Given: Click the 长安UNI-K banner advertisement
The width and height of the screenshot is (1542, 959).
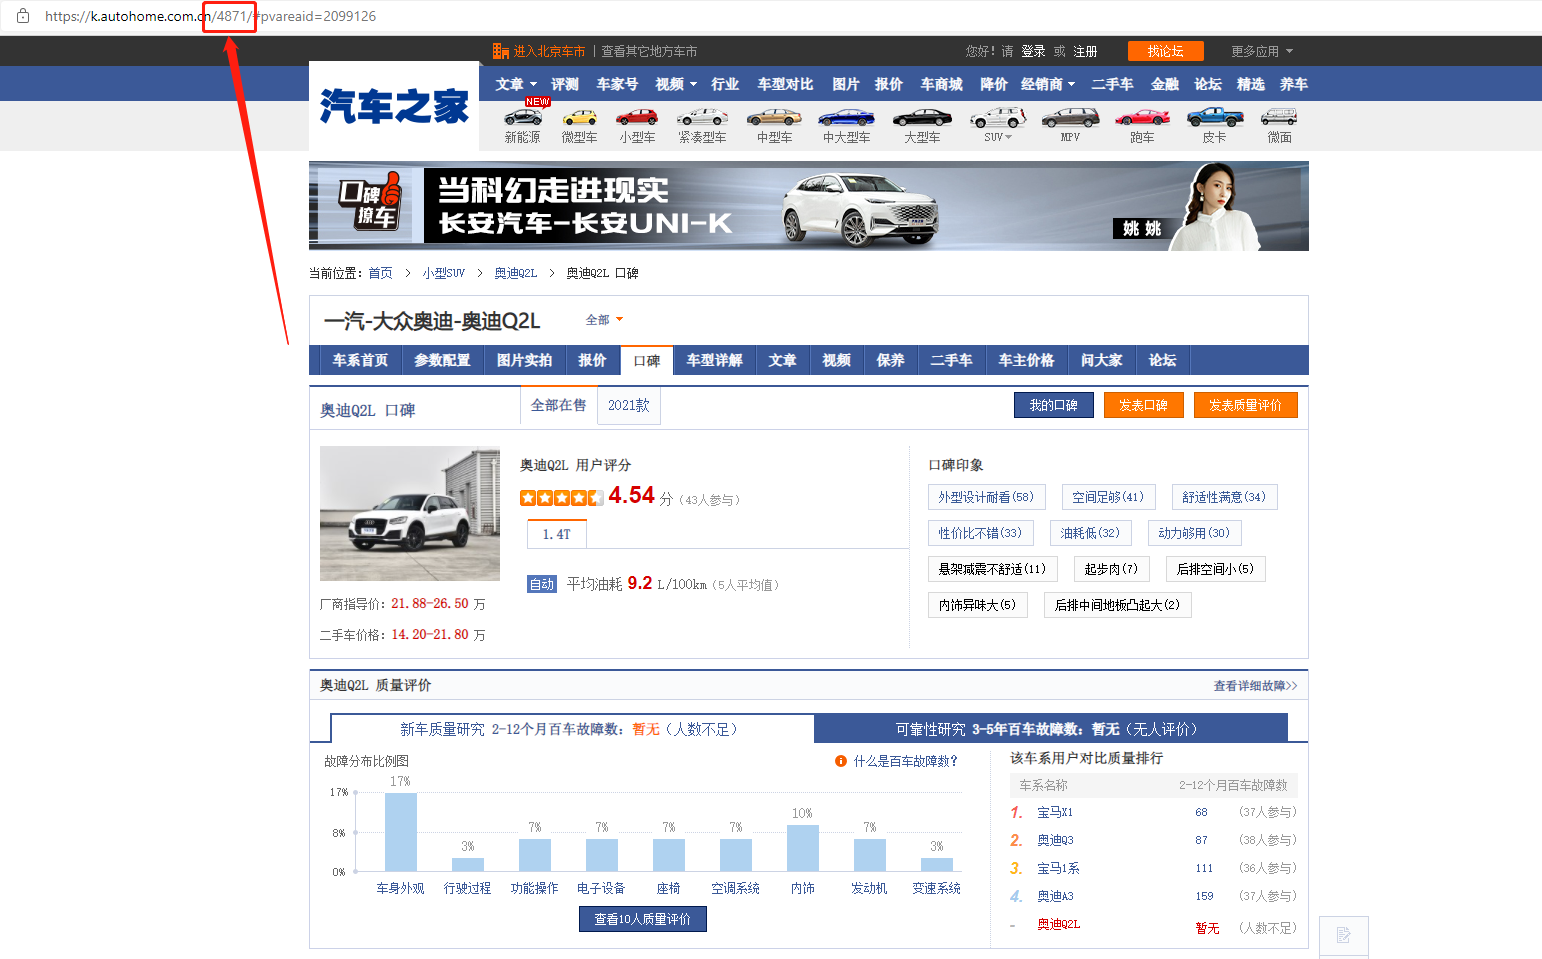Looking at the screenshot, I should coord(808,206).
